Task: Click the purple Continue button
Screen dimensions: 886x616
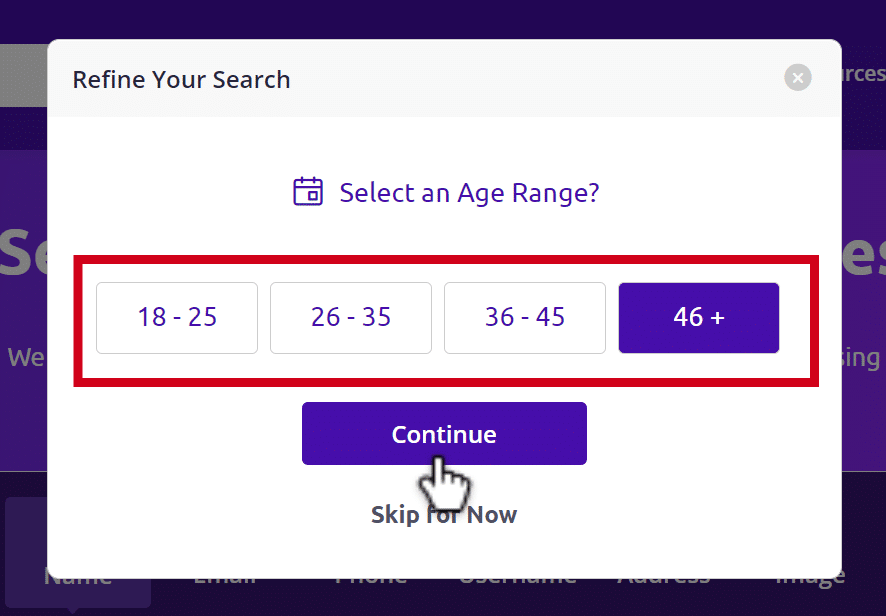Action: point(444,433)
